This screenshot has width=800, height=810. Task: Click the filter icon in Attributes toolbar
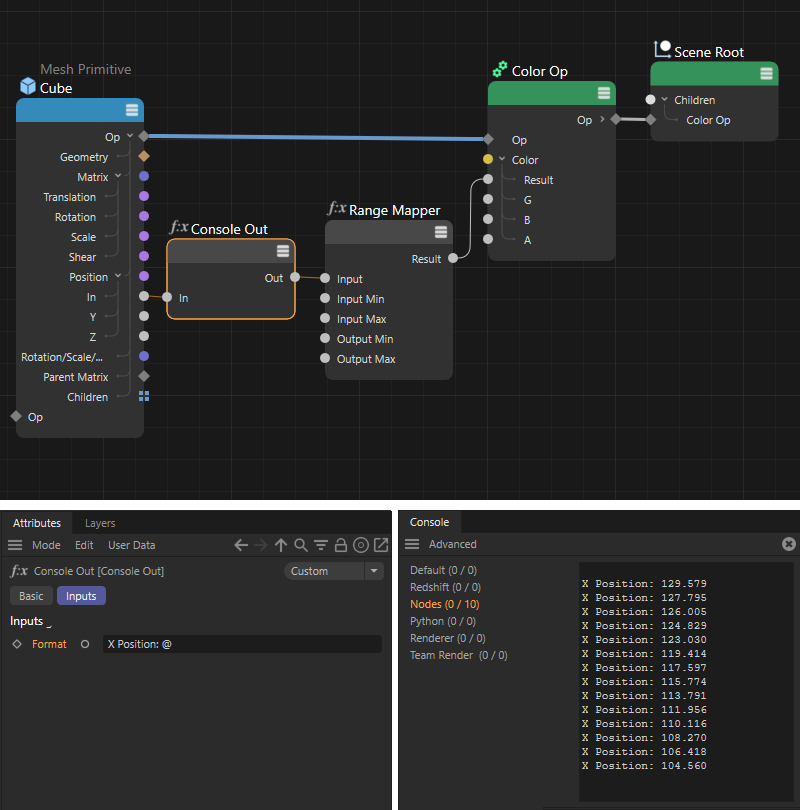coord(321,545)
